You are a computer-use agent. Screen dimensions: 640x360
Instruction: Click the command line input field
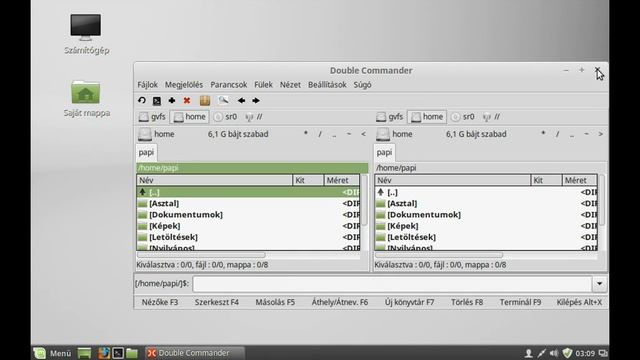[392, 284]
